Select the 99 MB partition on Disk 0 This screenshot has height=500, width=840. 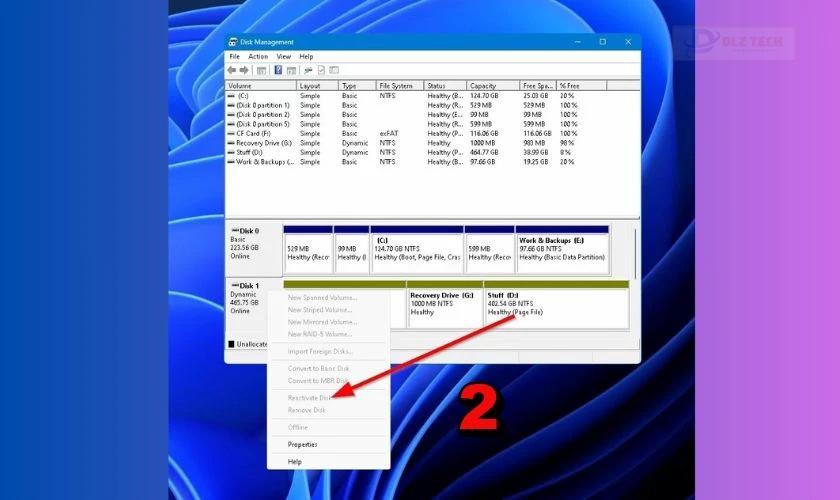click(351, 250)
